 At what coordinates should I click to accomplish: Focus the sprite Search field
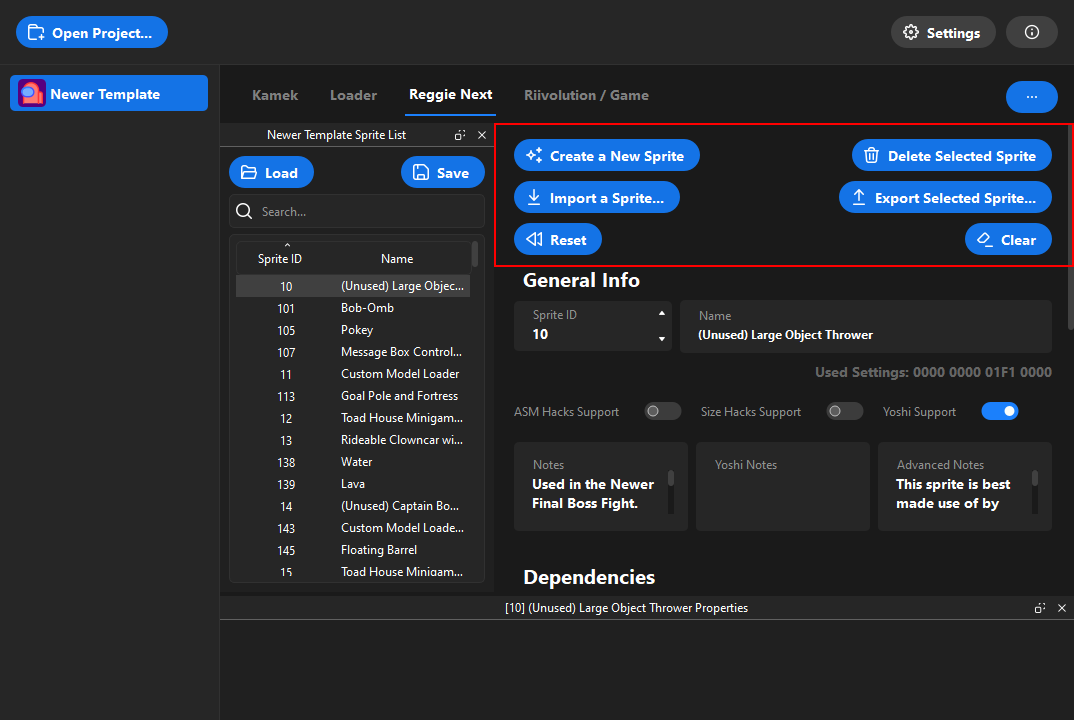pyautogui.click(x=357, y=211)
